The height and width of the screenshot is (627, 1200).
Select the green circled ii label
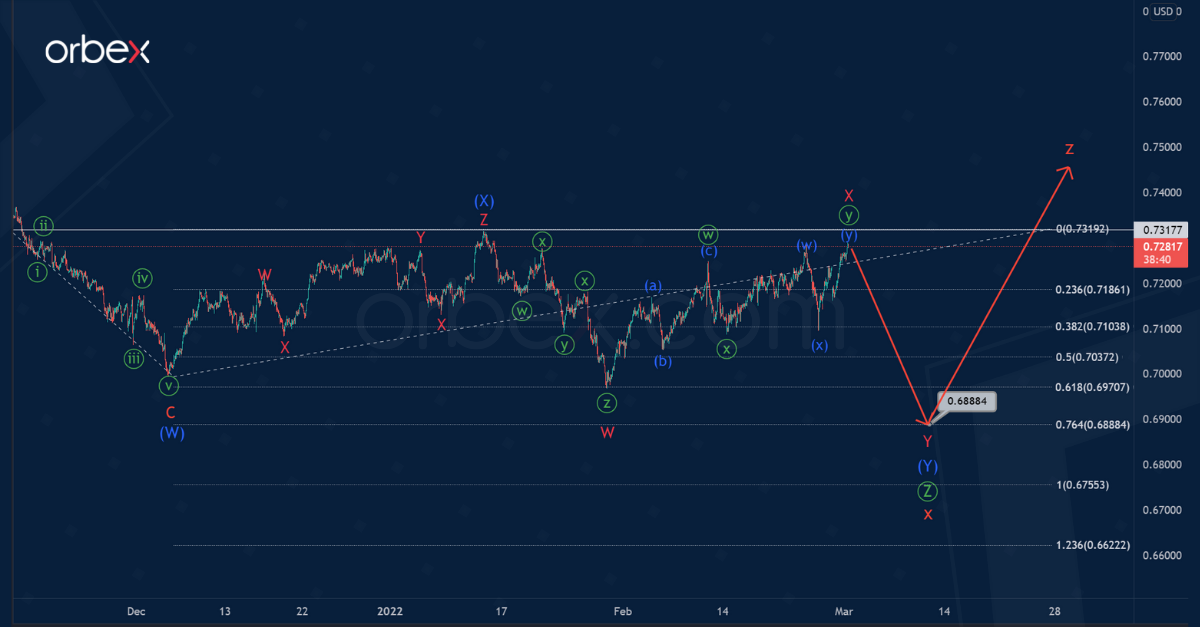click(x=43, y=224)
